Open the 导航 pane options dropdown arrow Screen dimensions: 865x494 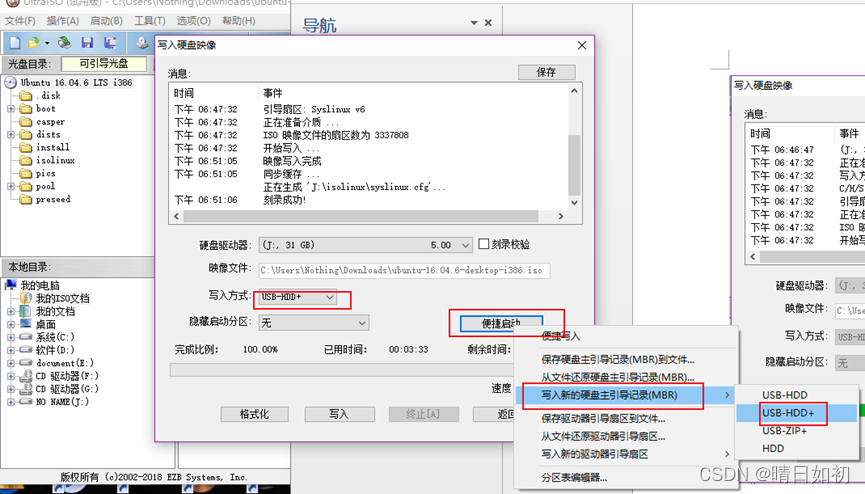coord(474,23)
